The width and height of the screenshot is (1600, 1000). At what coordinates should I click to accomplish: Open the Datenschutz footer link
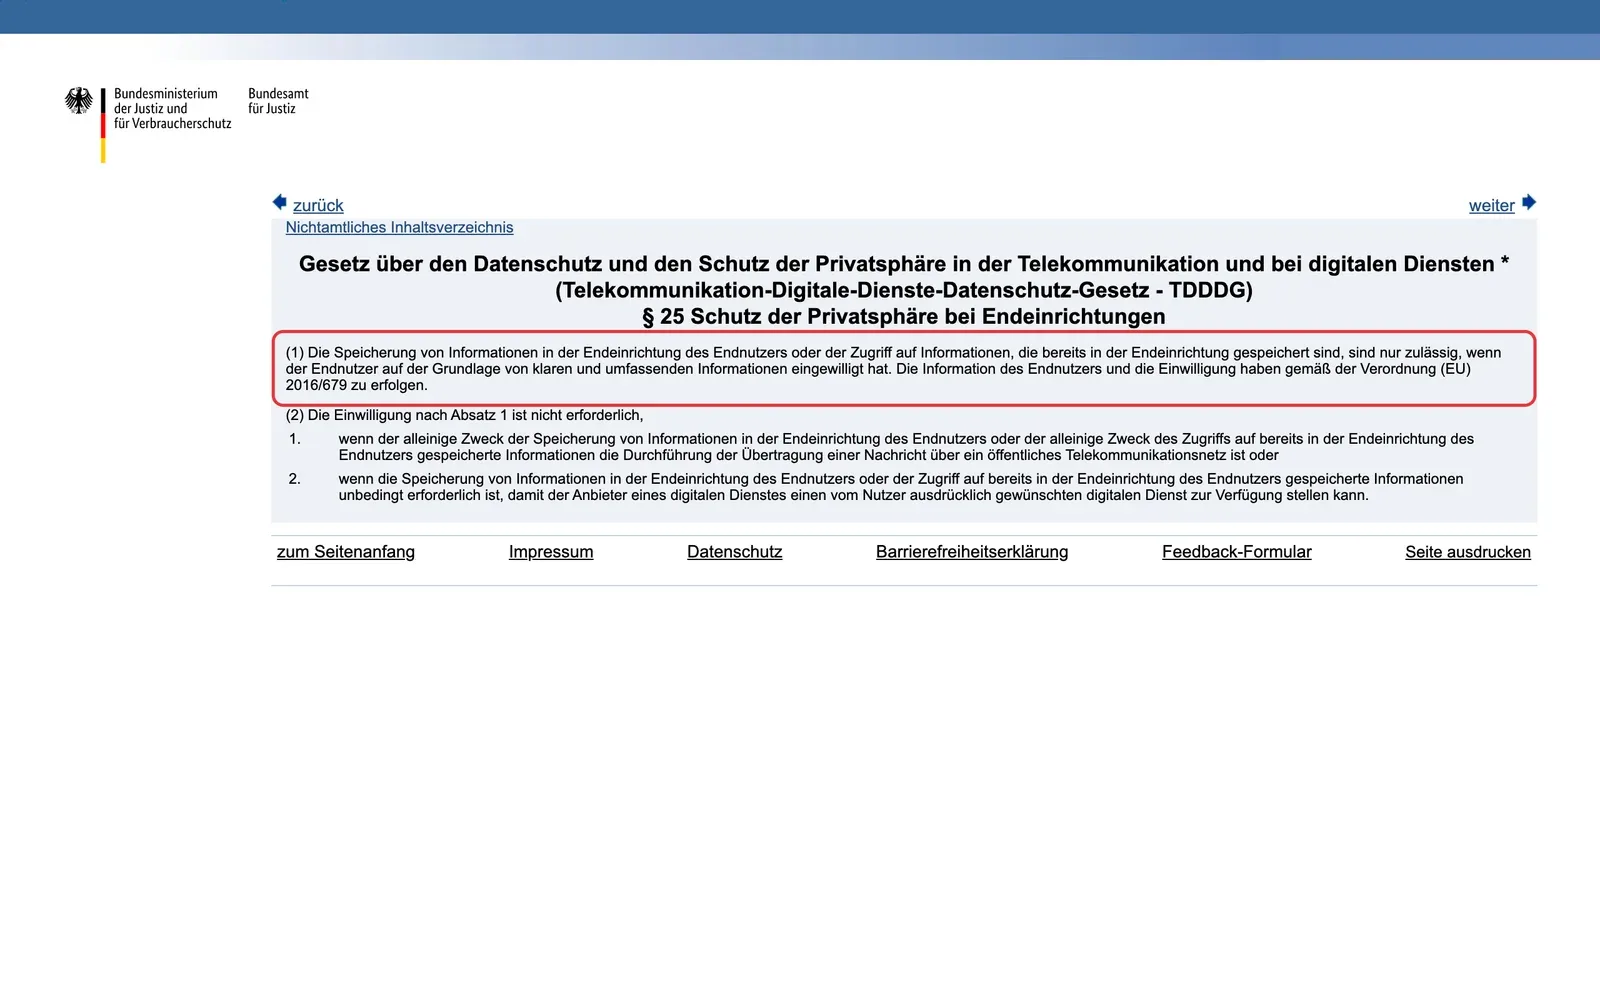click(x=735, y=552)
